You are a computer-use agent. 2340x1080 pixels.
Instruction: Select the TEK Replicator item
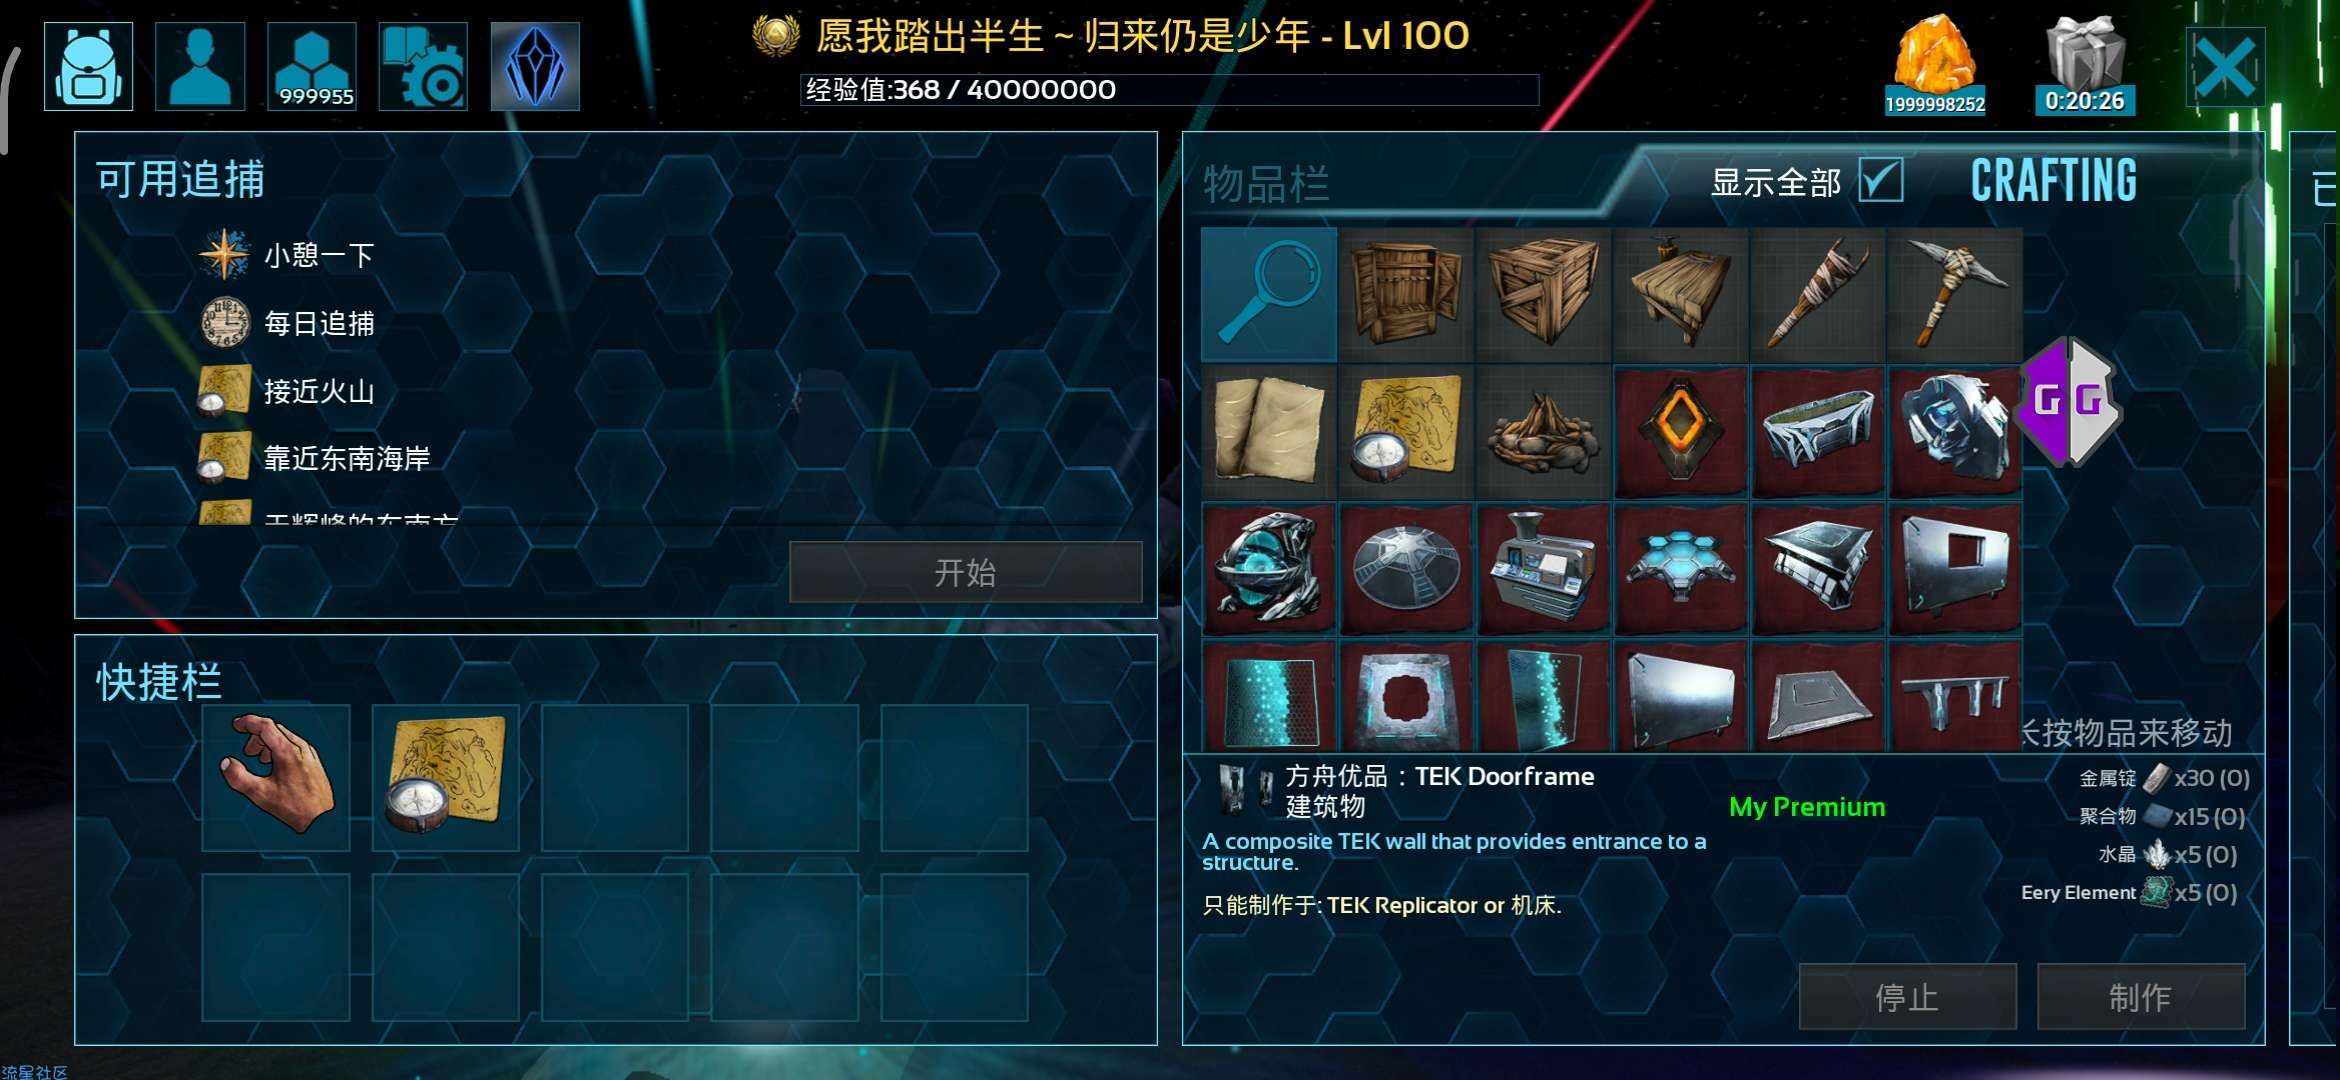pyautogui.click(x=1543, y=569)
